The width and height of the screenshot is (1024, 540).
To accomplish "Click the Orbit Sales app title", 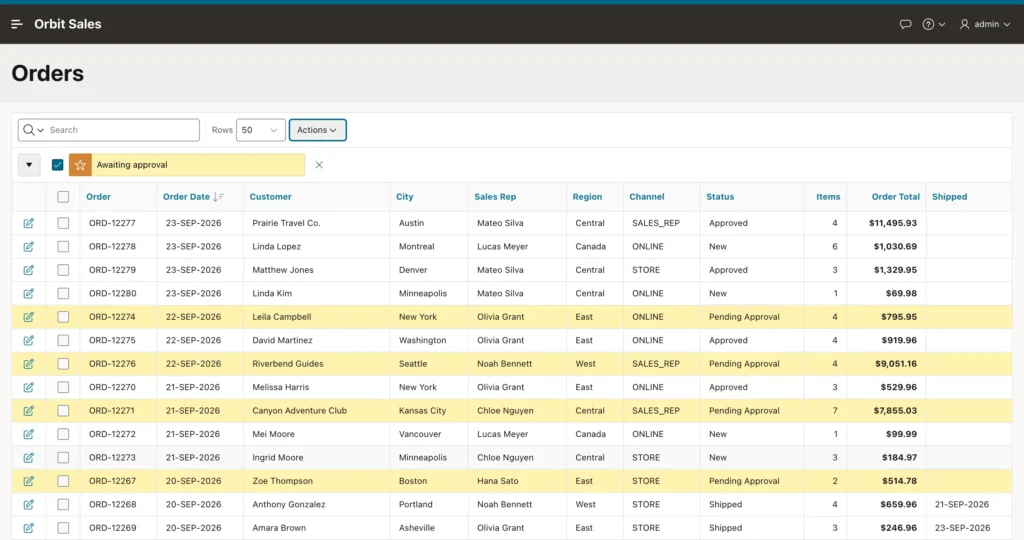I will [x=68, y=24].
